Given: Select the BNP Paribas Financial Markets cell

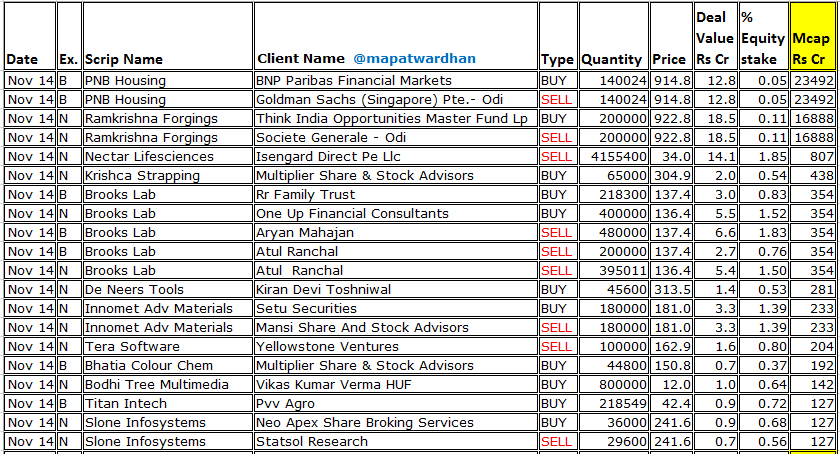Looking at the screenshot, I should 396,80.
